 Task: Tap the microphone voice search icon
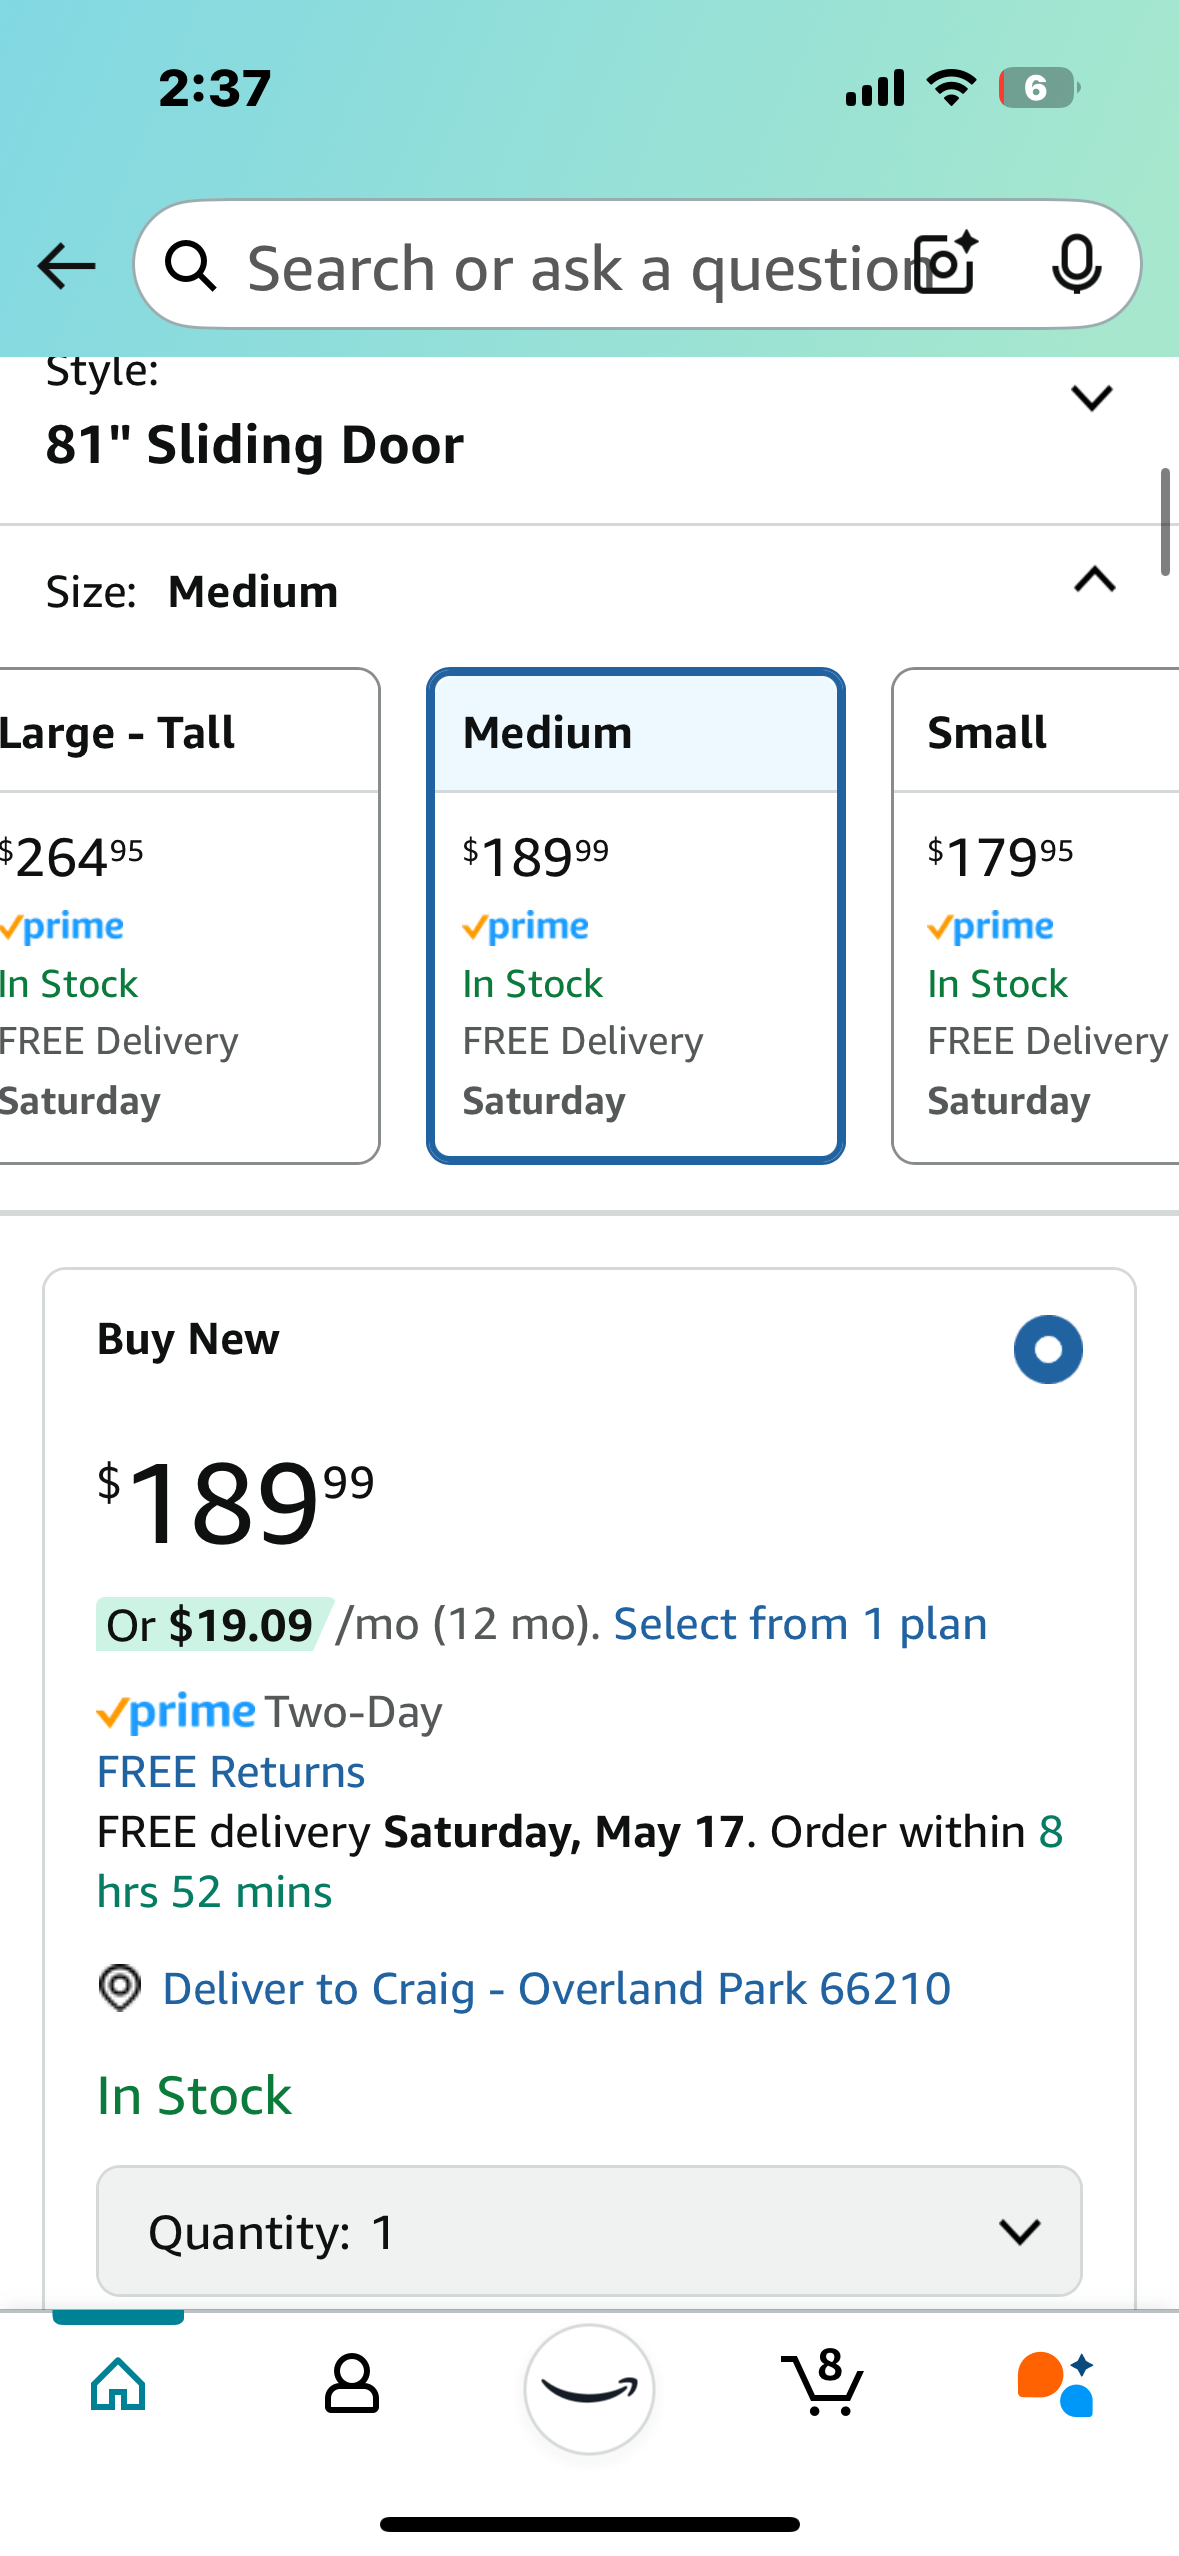click(1076, 265)
